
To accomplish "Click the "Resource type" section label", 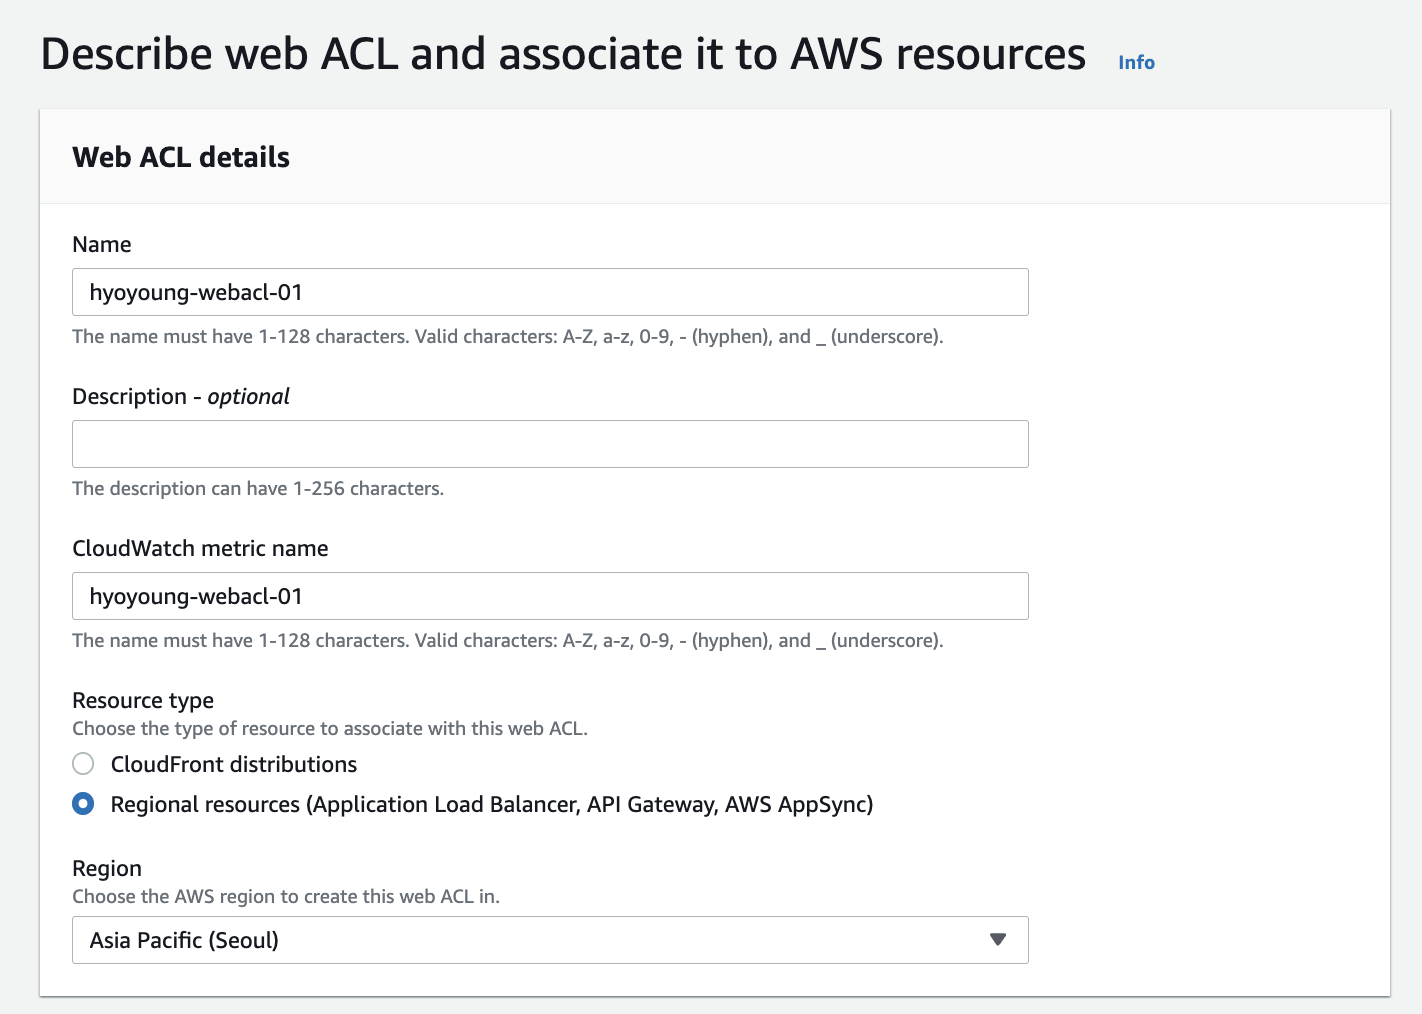I will click(143, 701).
